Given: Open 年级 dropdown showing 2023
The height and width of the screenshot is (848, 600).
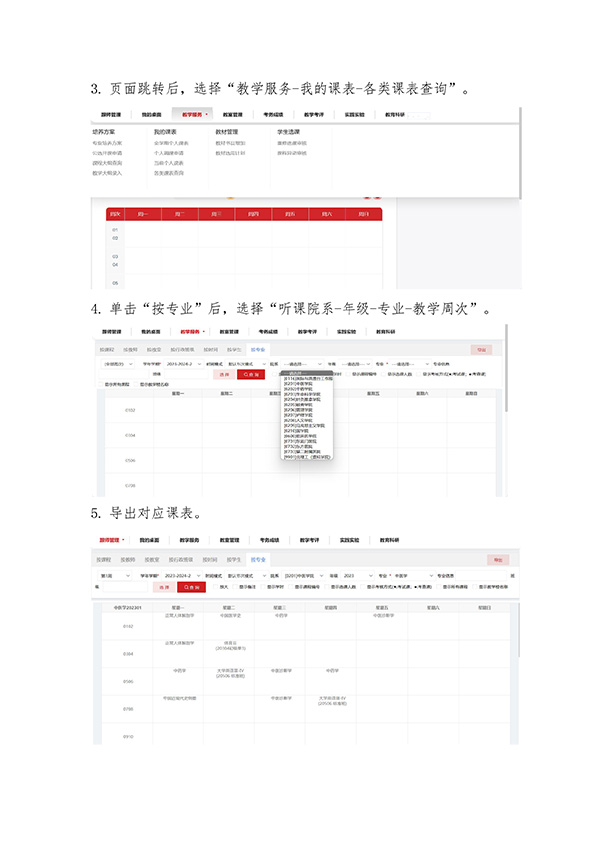Looking at the screenshot, I should point(357,575).
